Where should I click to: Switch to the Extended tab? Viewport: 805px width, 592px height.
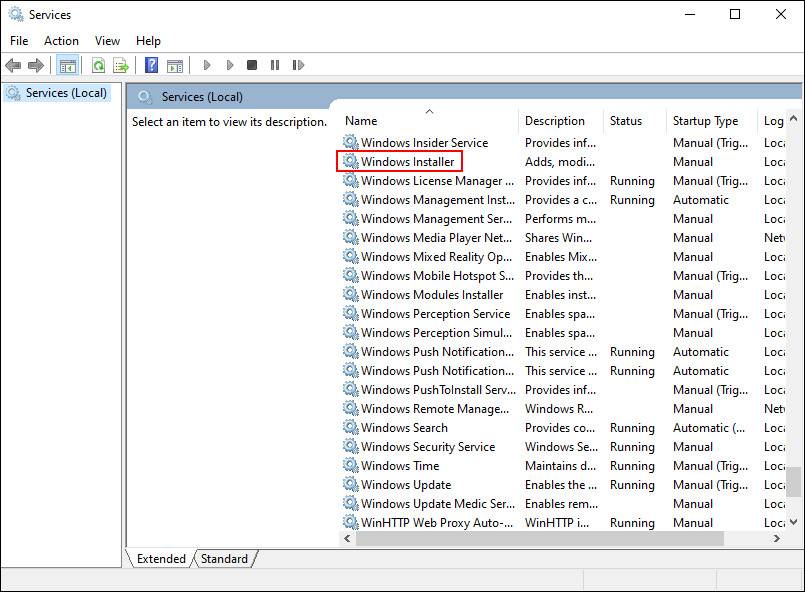[x=160, y=559]
